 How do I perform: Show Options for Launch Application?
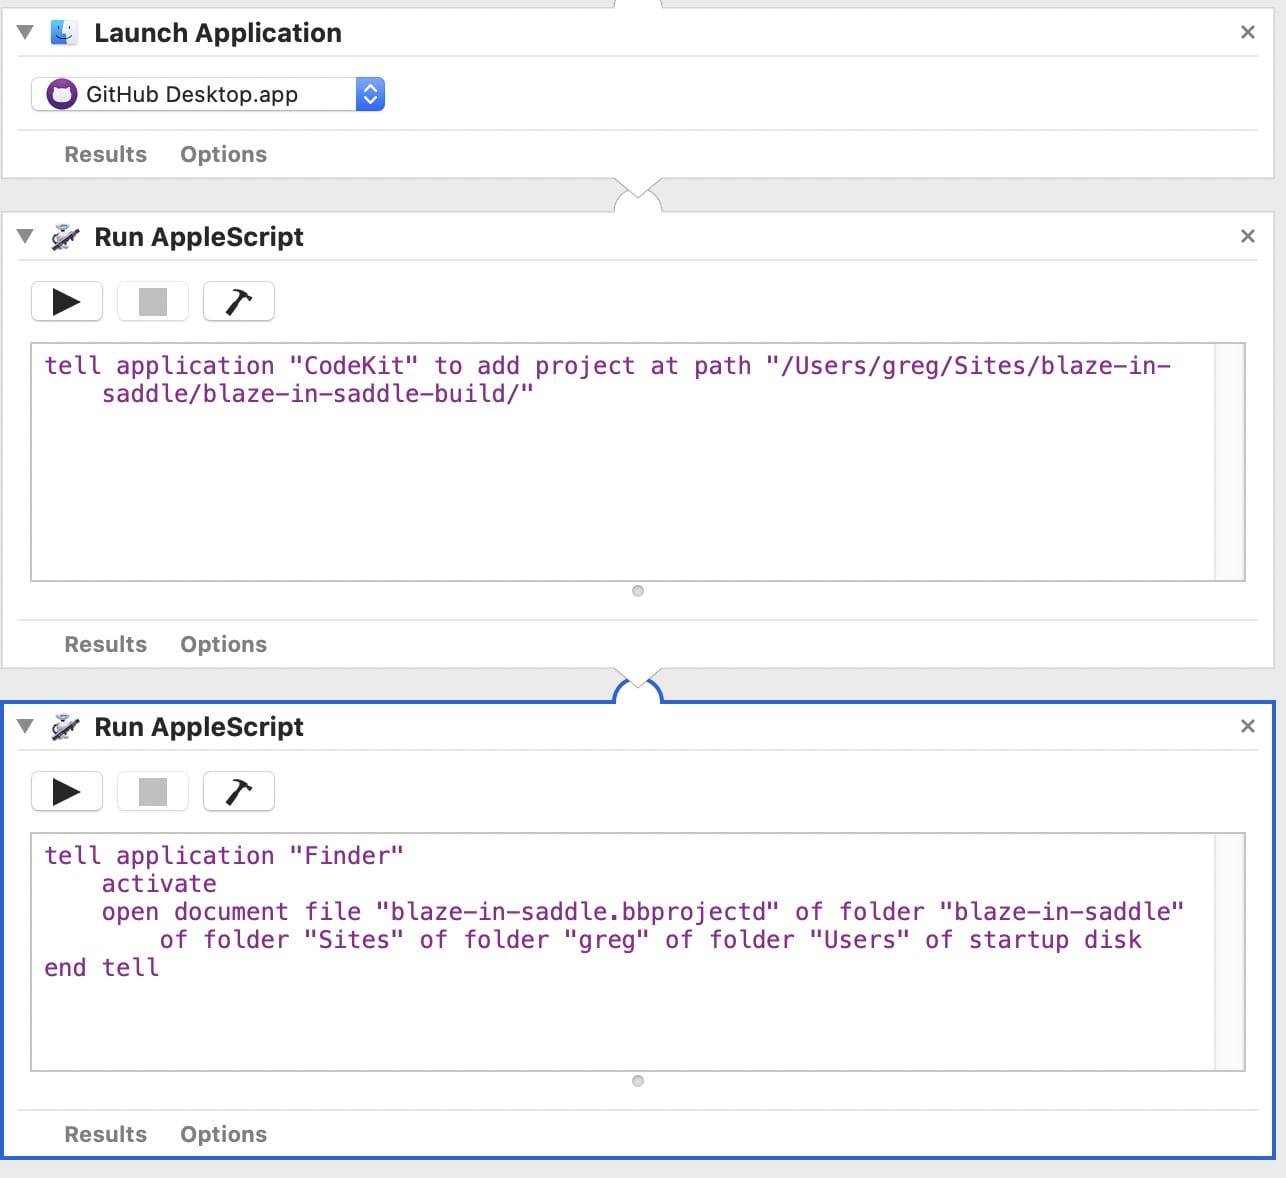(223, 154)
